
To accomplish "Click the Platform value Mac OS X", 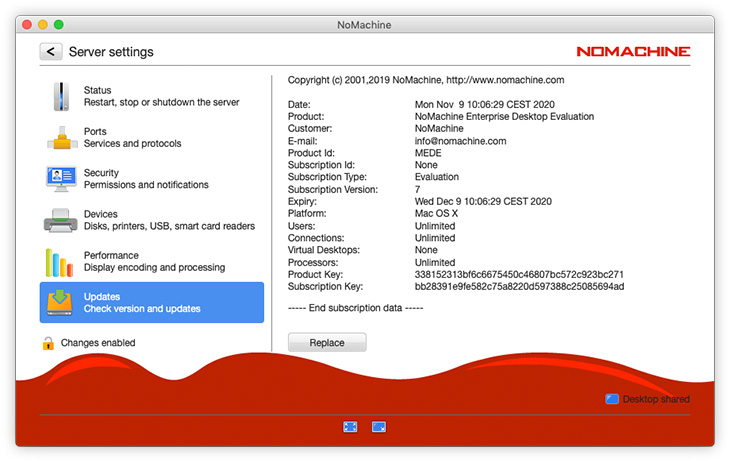I will [x=436, y=213].
